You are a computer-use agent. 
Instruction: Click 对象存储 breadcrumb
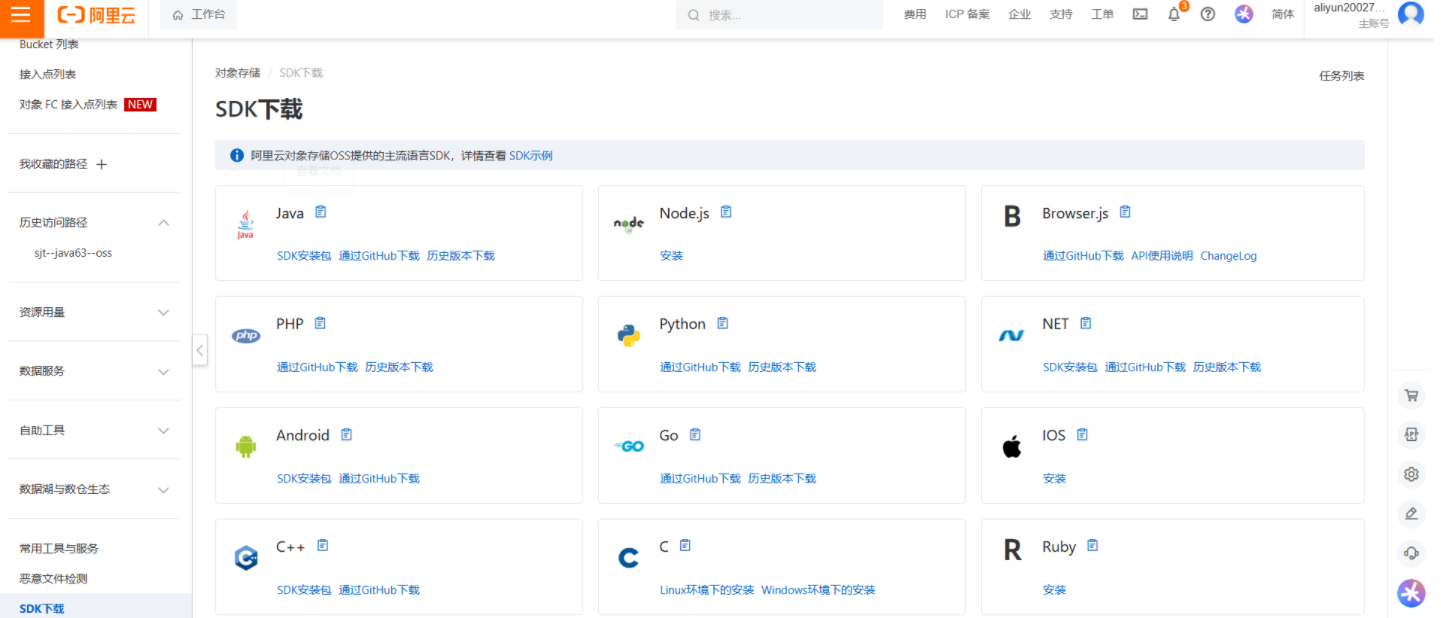pyautogui.click(x=237, y=73)
